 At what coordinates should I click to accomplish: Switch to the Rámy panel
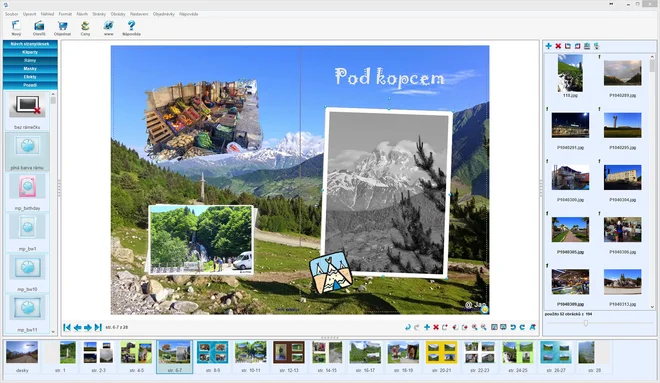click(30, 61)
